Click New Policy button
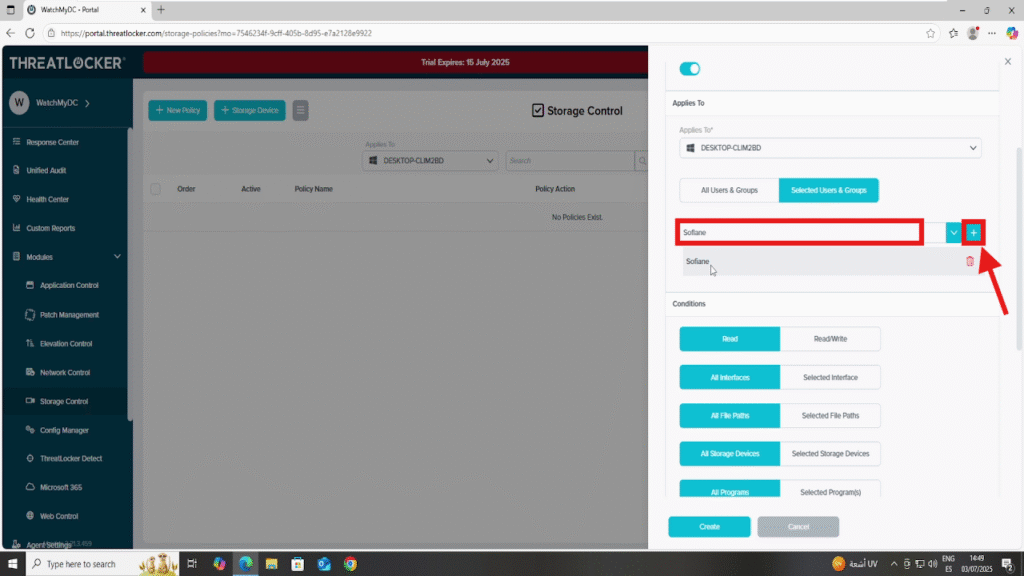 tap(178, 110)
